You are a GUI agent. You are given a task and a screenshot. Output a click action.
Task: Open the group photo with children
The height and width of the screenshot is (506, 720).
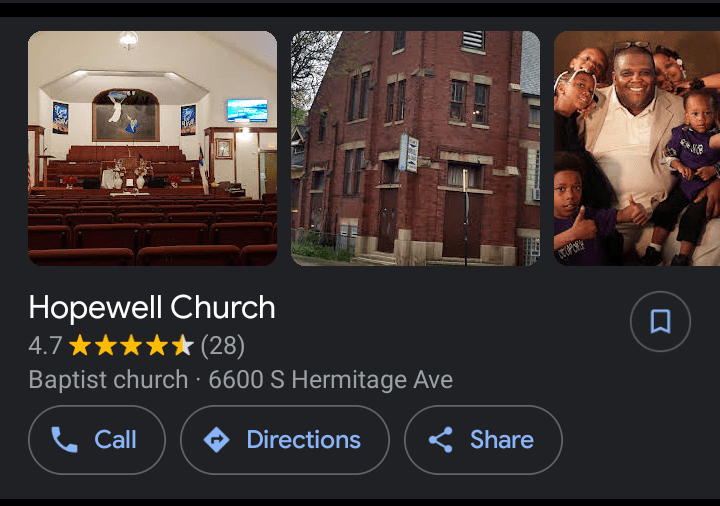point(637,148)
